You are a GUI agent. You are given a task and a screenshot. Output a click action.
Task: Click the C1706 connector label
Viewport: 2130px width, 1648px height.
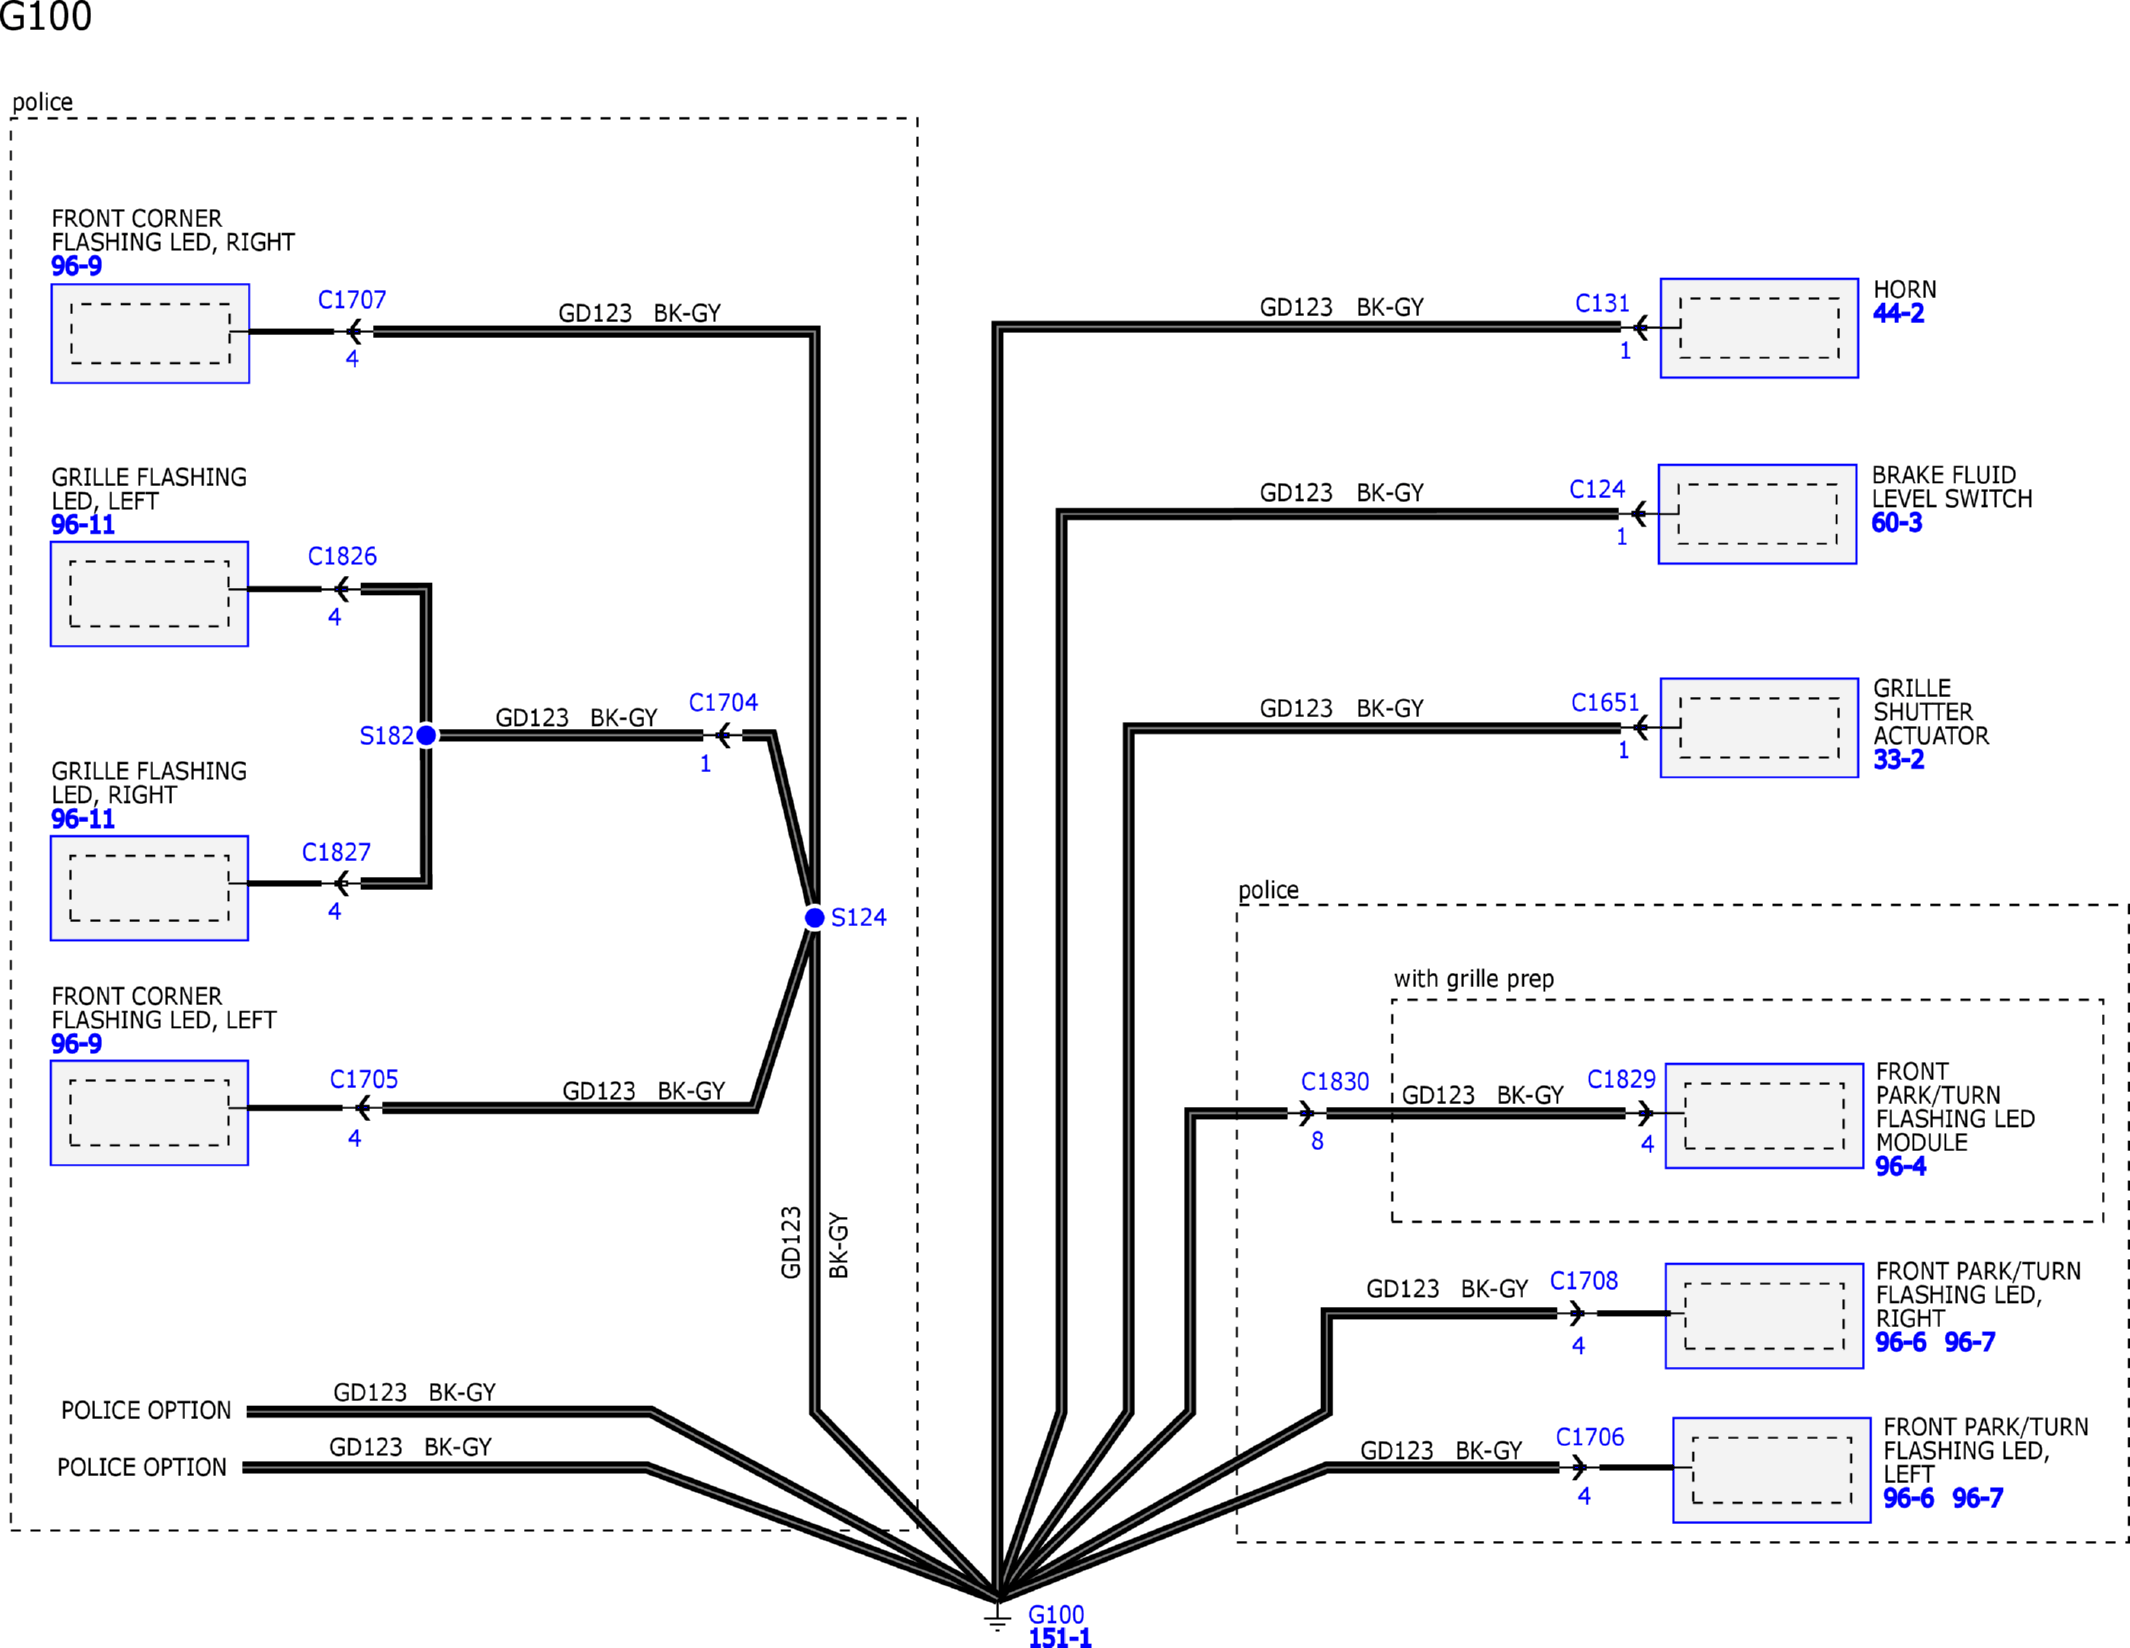coord(1589,1437)
